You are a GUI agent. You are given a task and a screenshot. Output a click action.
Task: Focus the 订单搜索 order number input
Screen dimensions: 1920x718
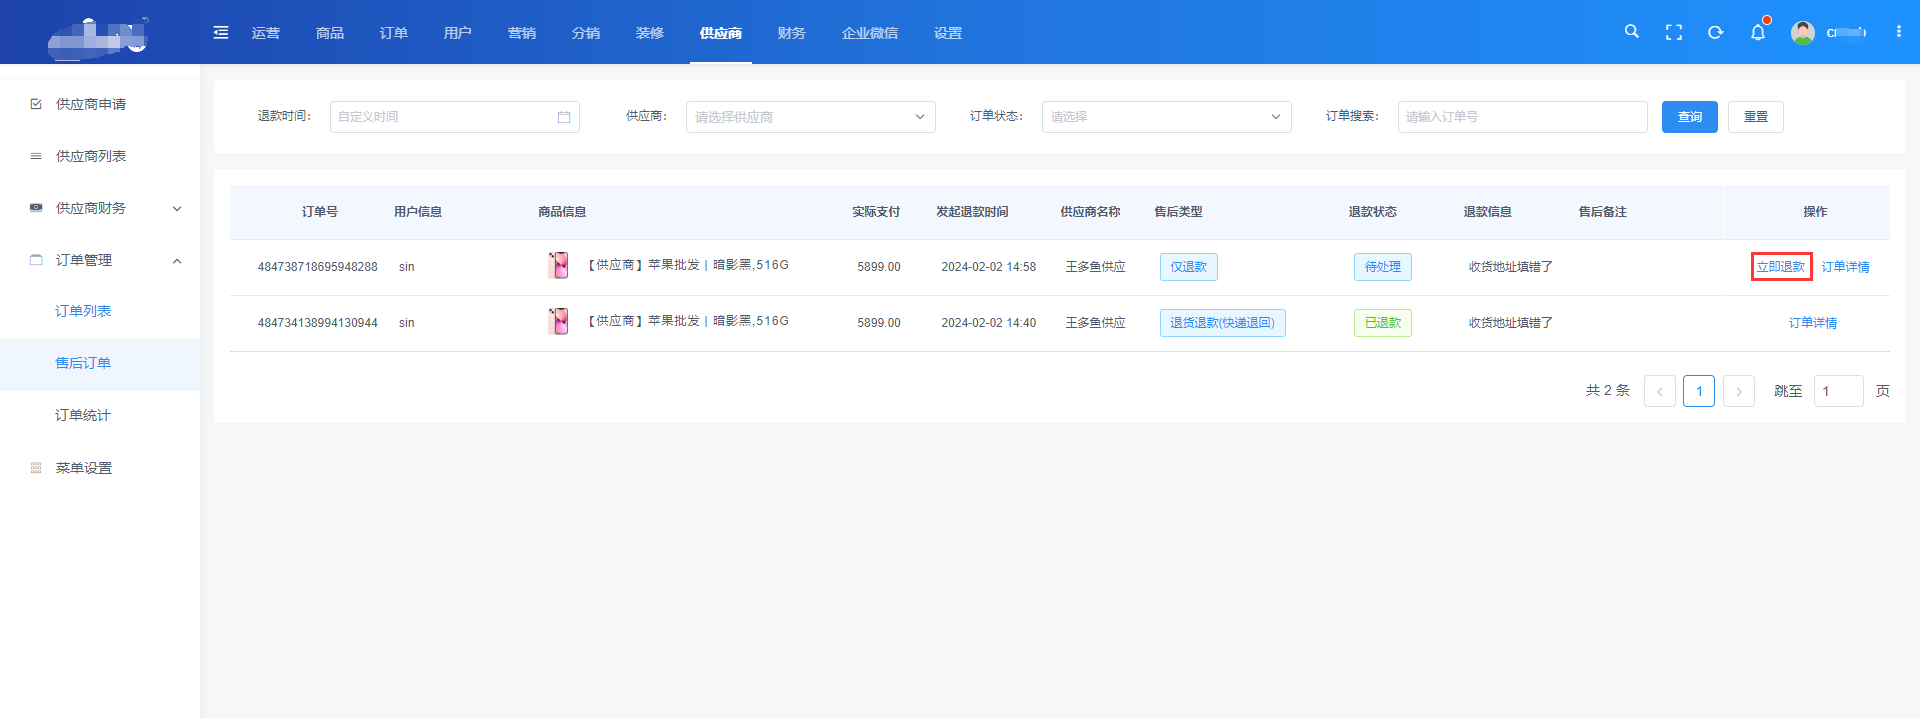[1523, 117]
